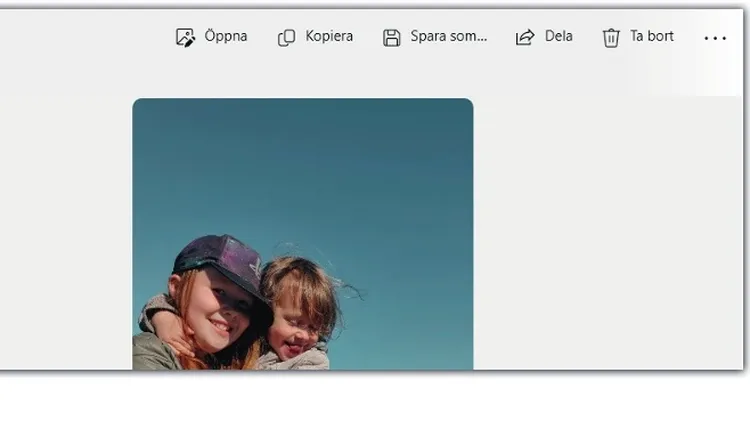Click the photo of two children
Screen dimensions: 750x421
(x=303, y=234)
